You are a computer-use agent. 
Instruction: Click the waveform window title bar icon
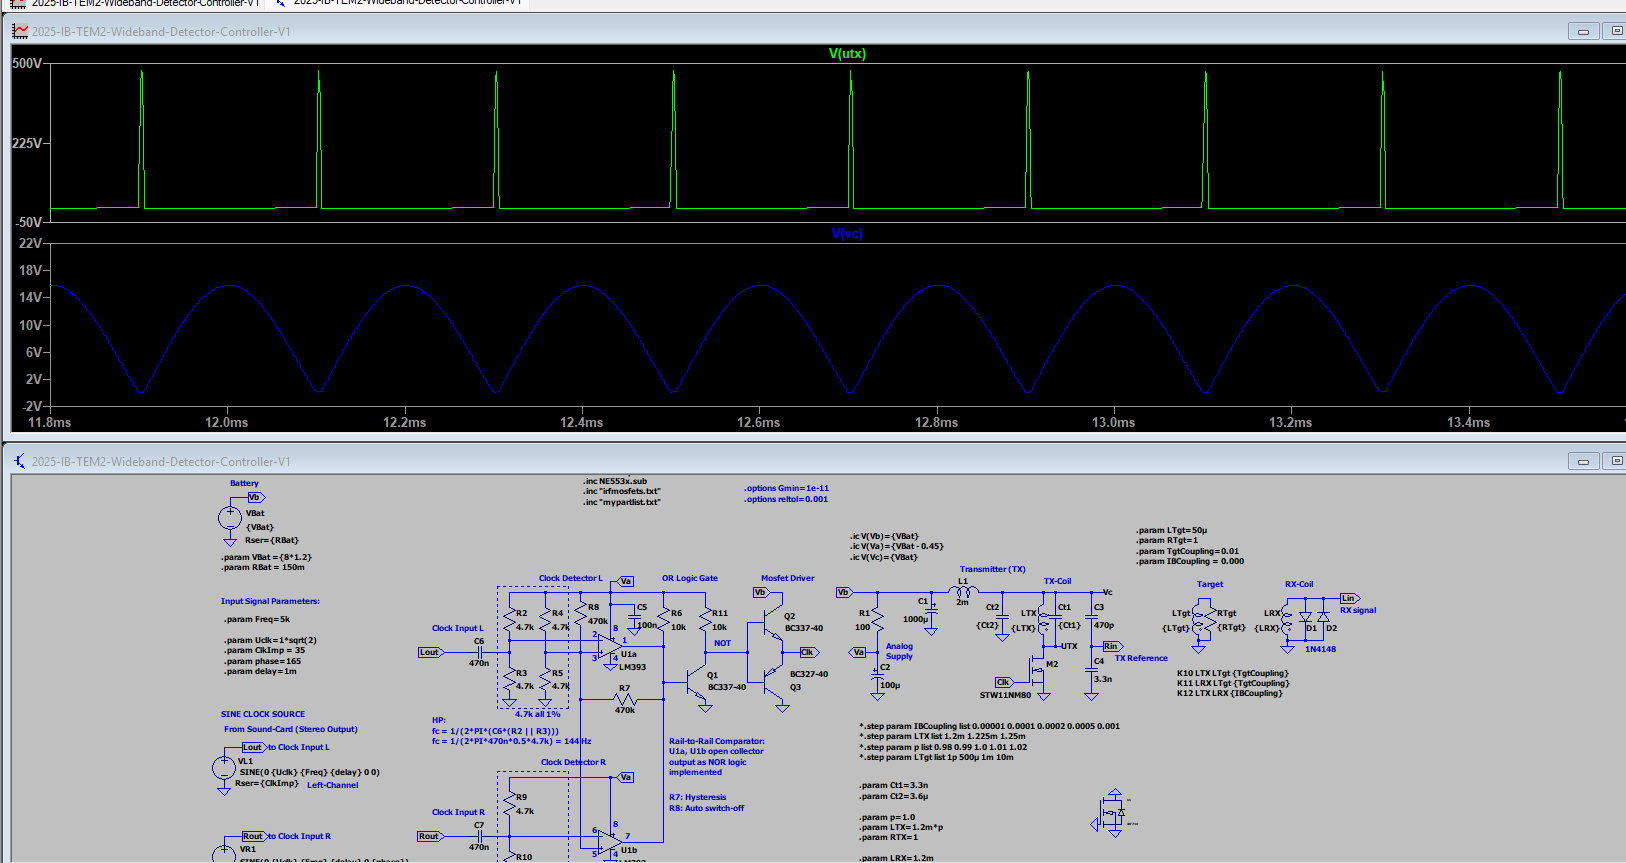20,31
